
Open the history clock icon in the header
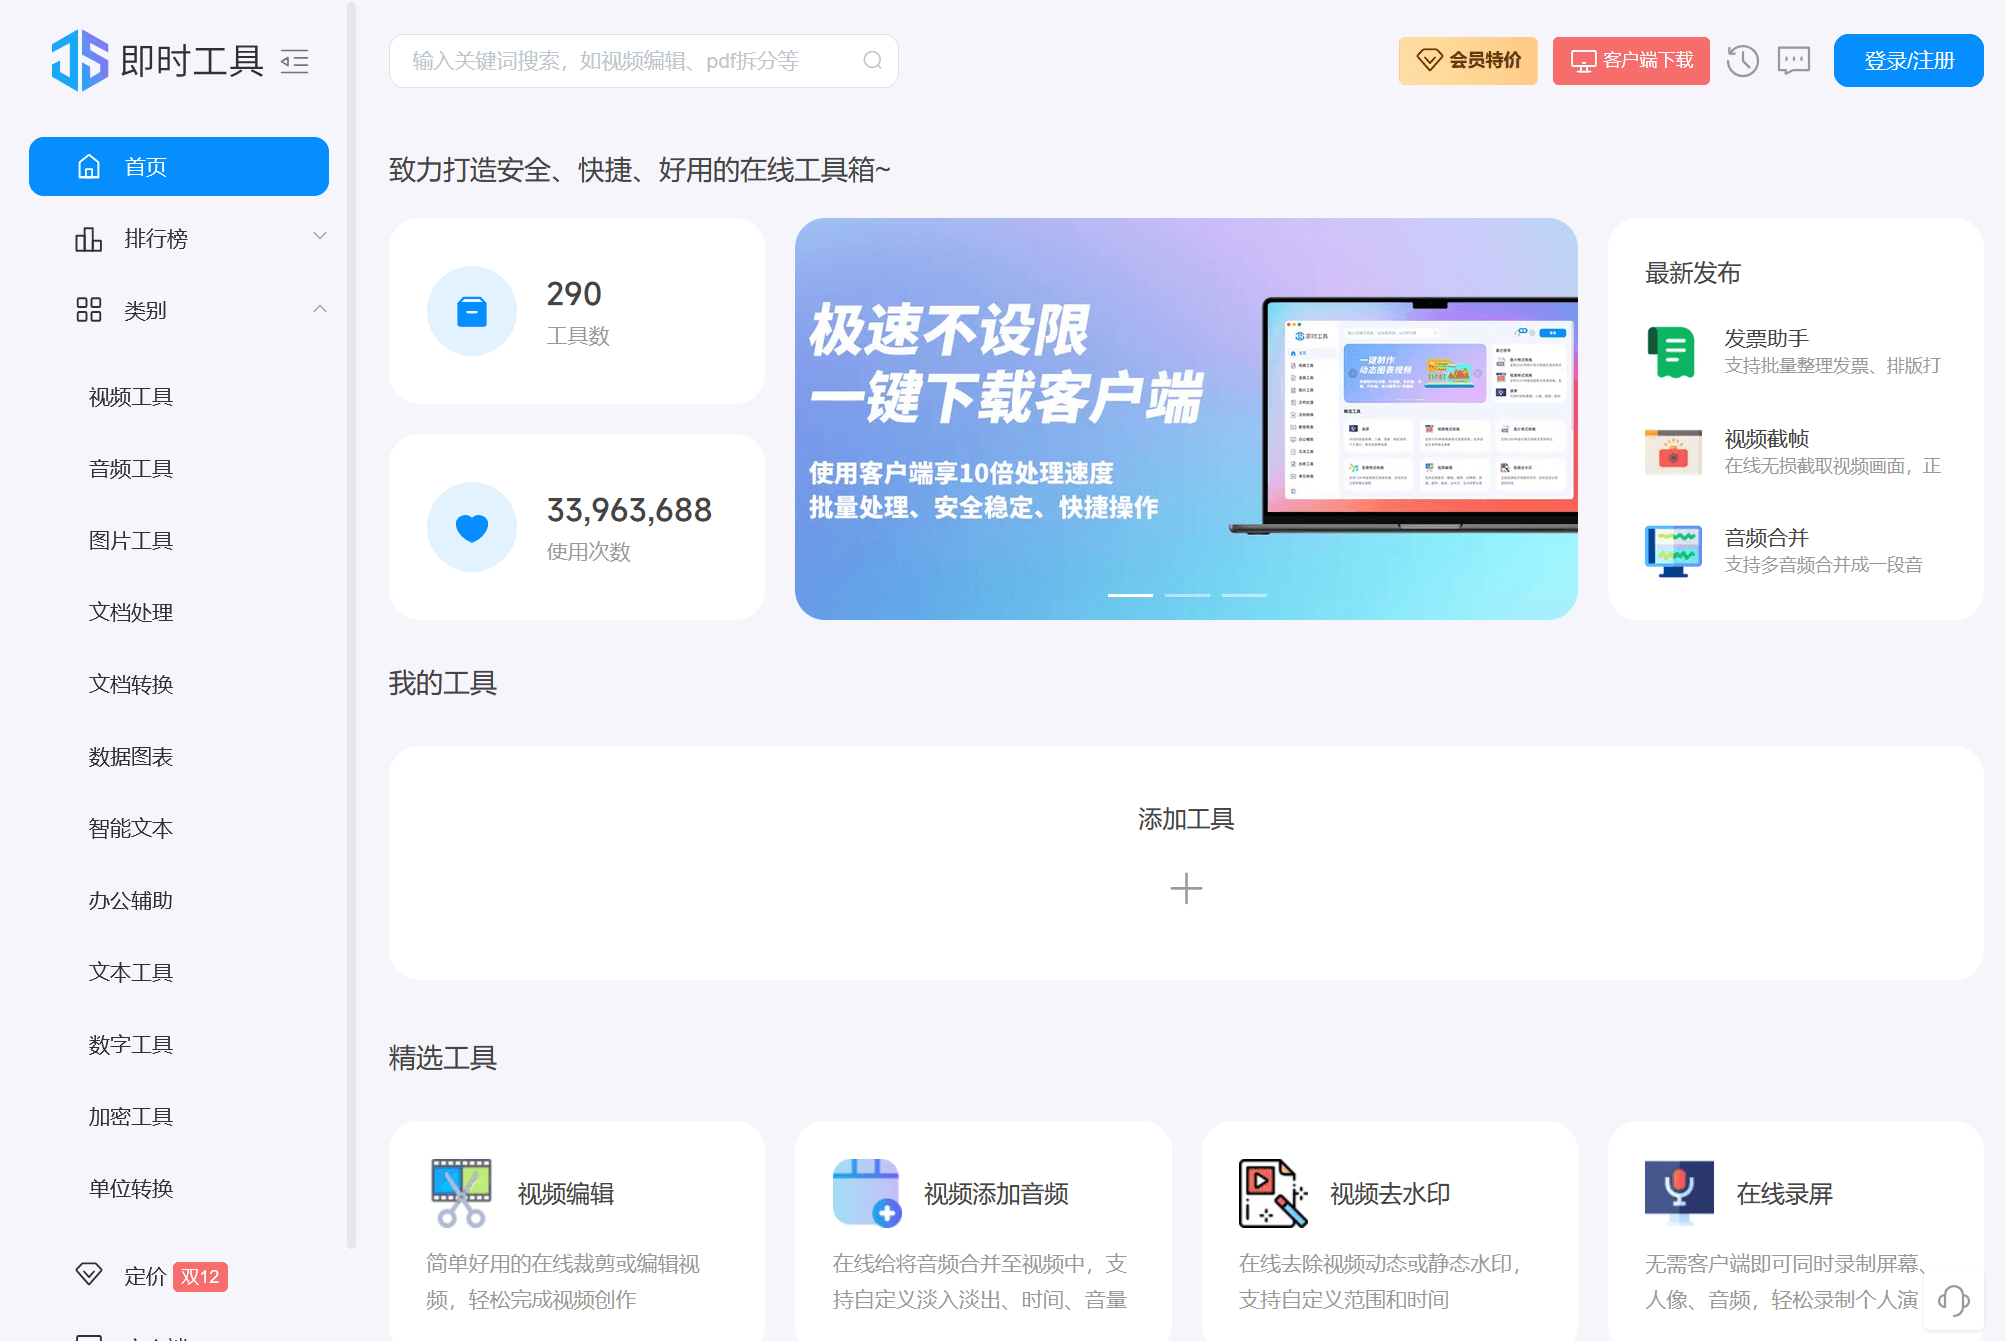(1743, 61)
